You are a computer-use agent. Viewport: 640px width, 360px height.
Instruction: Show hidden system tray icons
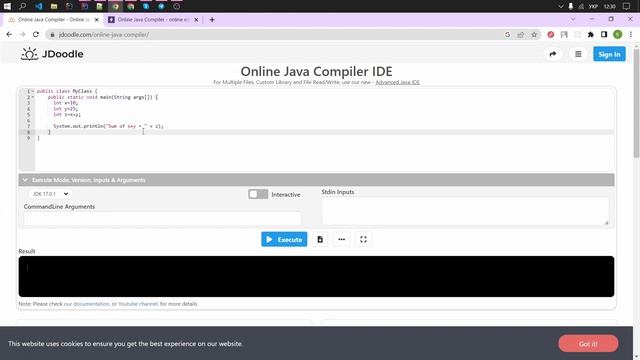click(x=560, y=6)
